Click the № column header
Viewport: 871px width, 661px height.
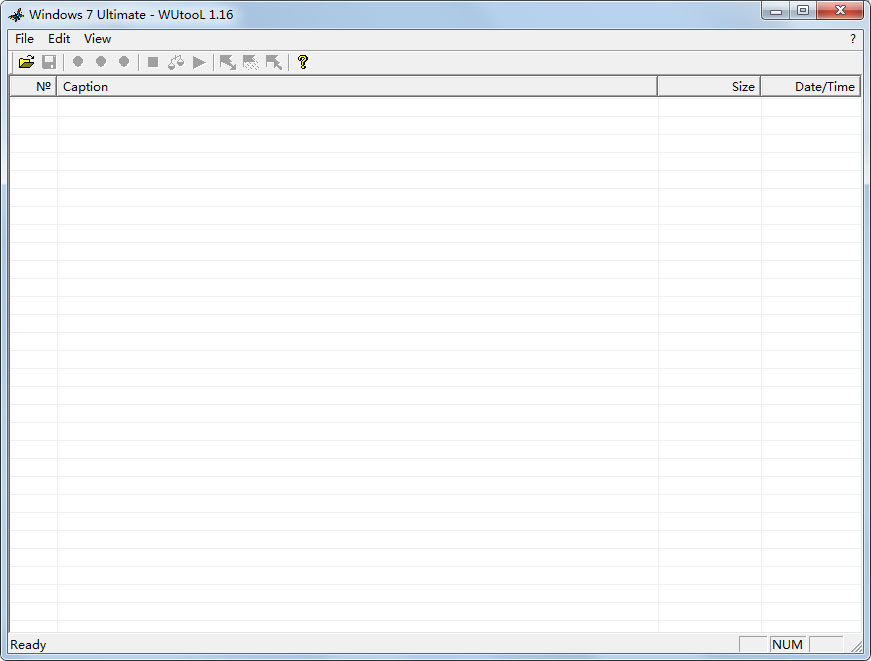point(33,87)
